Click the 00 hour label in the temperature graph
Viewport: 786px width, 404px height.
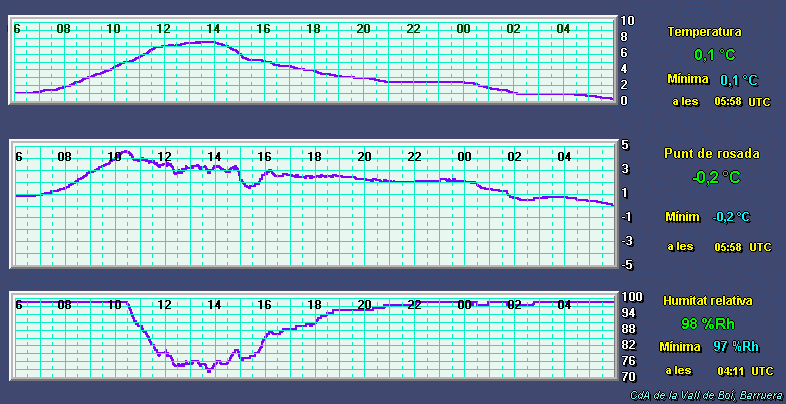click(x=464, y=29)
